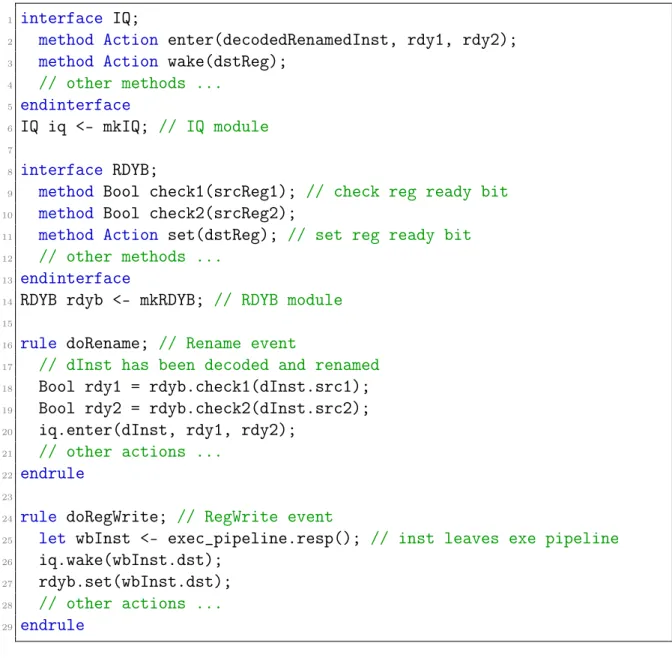Click the '// IQ module' comment
Screen dimensions: 672x664
pos(214,127)
